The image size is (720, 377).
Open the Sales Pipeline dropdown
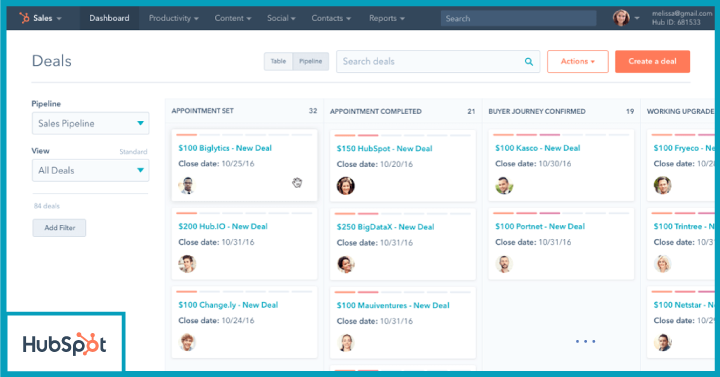(90, 124)
